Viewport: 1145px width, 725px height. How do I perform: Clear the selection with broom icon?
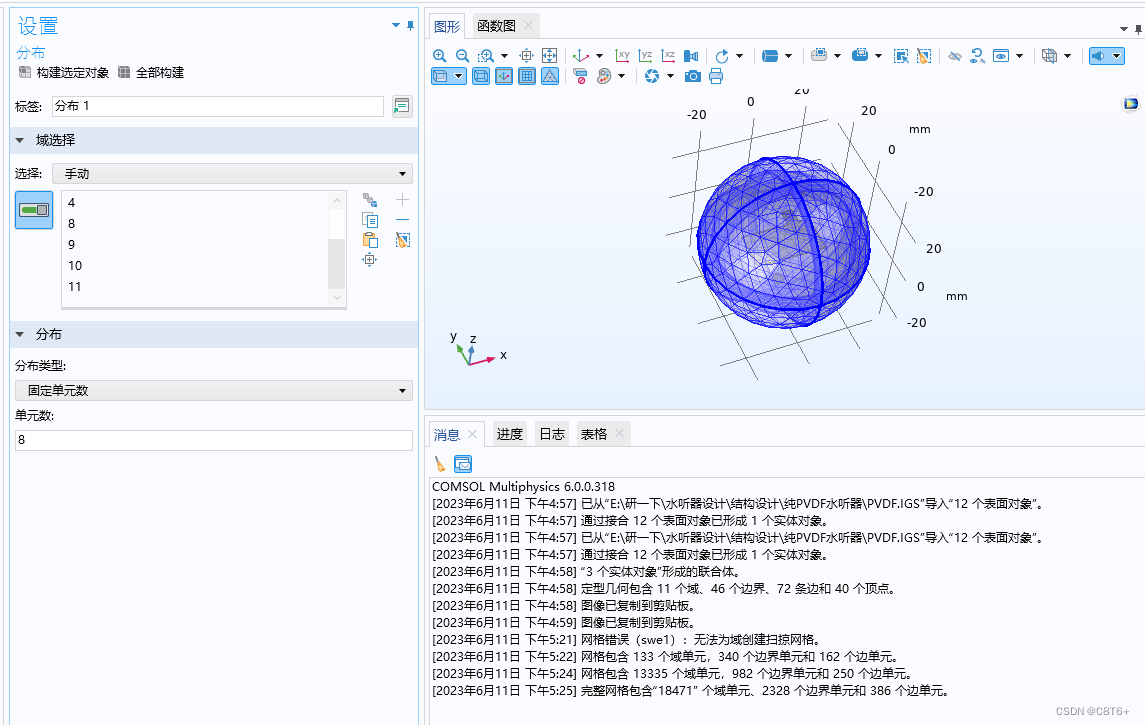pos(924,55)
